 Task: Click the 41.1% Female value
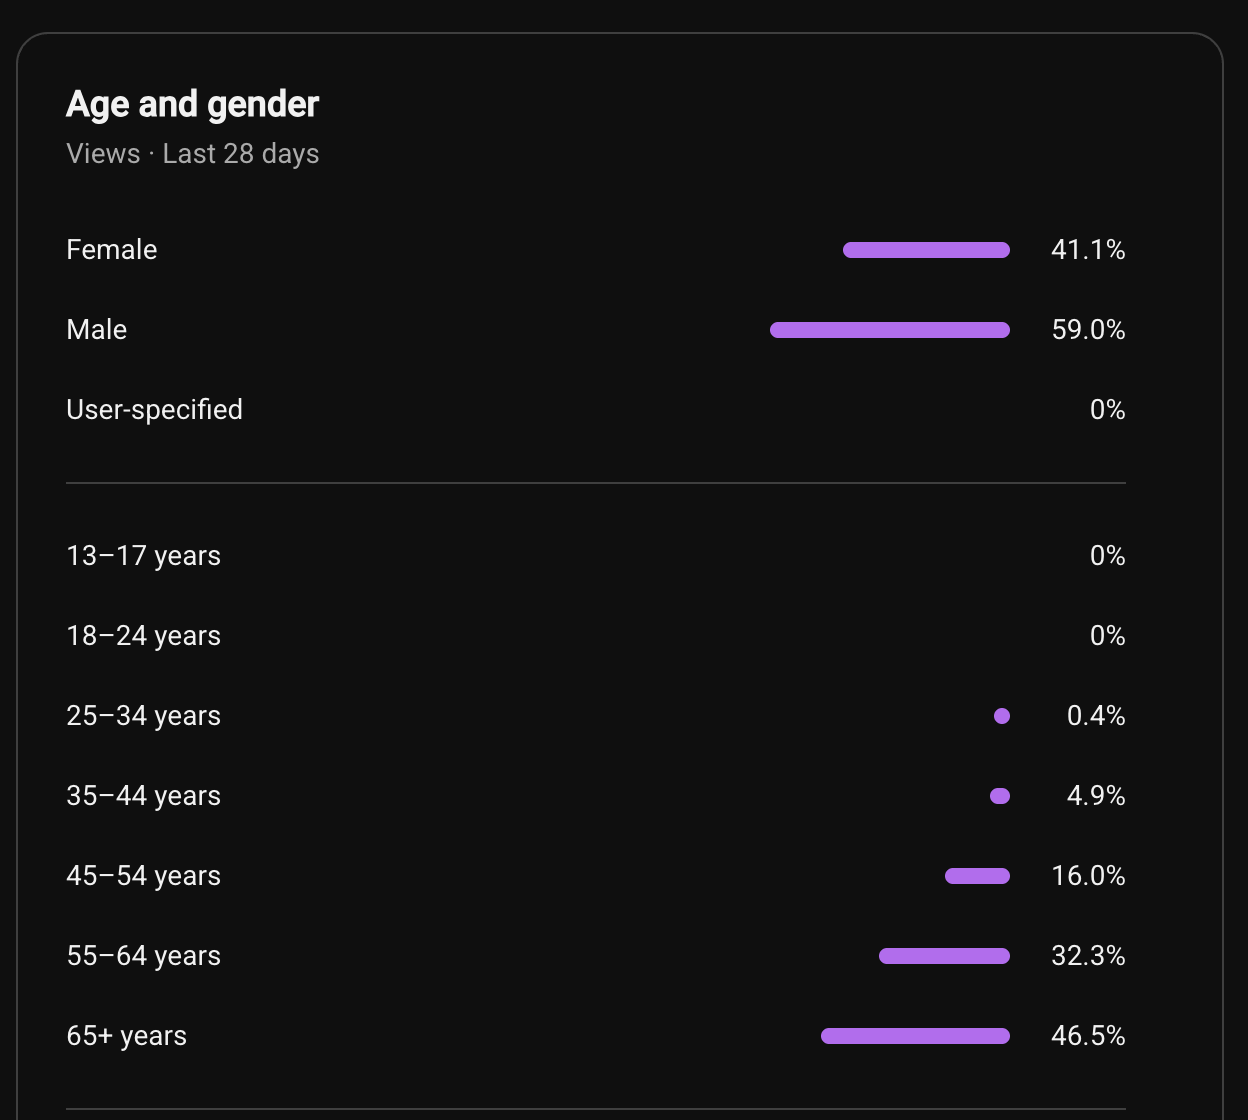click(1088, 250)
